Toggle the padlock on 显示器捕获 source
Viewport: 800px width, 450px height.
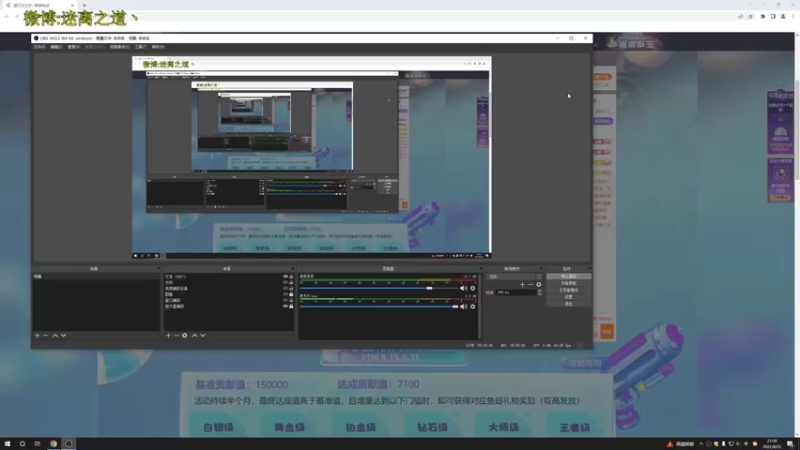point(291,306)
